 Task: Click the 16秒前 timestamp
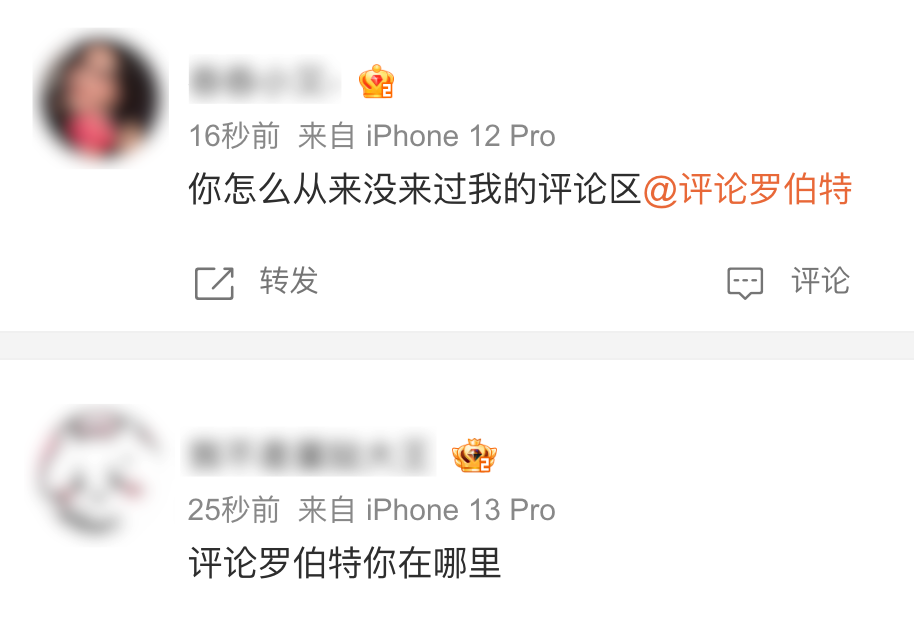coord(234,136)
